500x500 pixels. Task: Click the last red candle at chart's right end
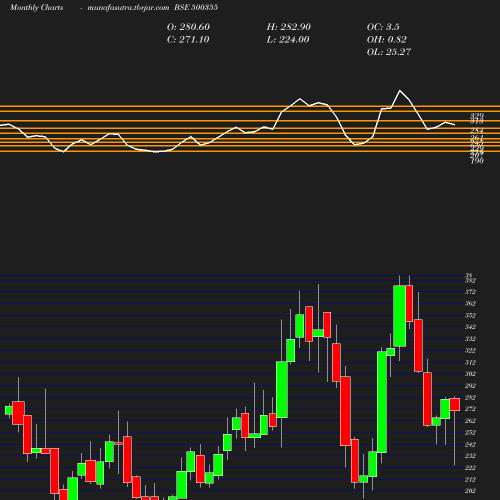coord(455,404)
